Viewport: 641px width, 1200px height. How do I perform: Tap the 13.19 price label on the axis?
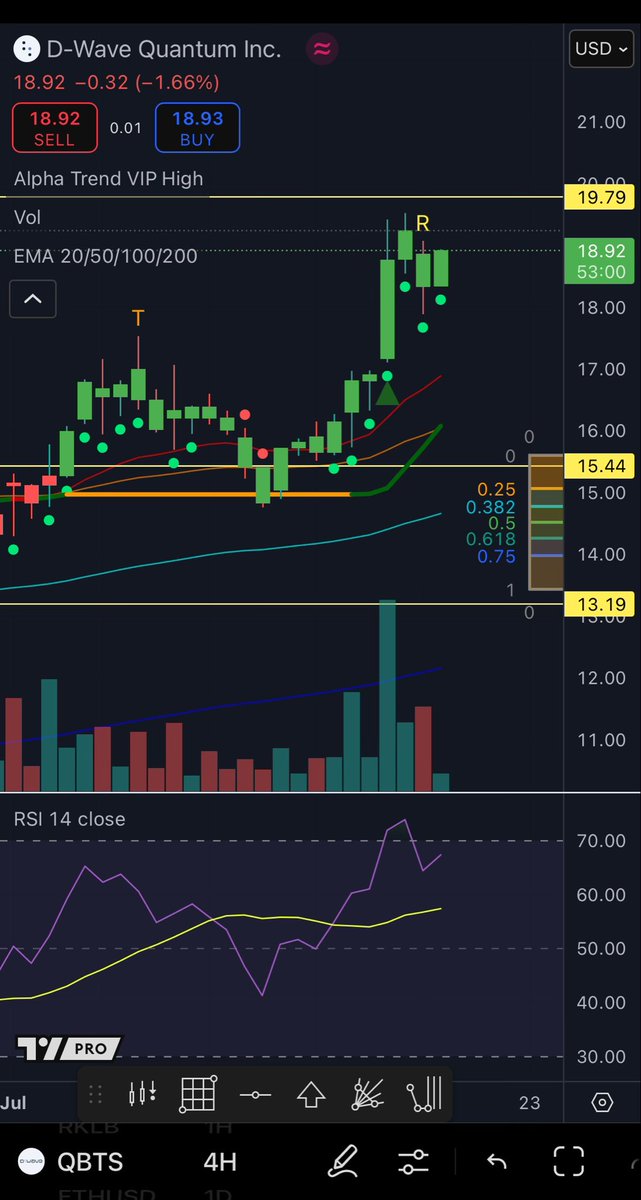point(600,604)
